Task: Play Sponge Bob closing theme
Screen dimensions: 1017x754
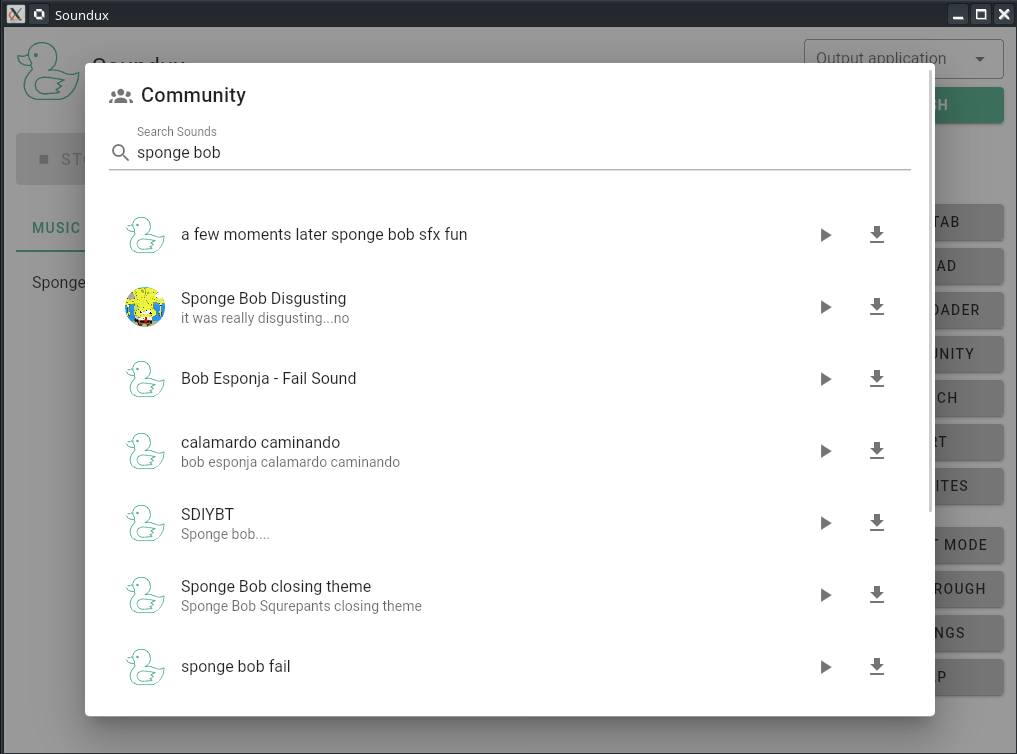Action: 826,595
